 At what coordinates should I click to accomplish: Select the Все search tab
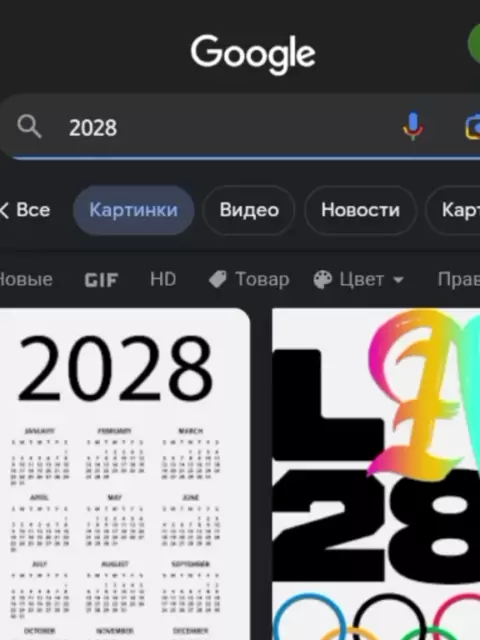point(33,210)
